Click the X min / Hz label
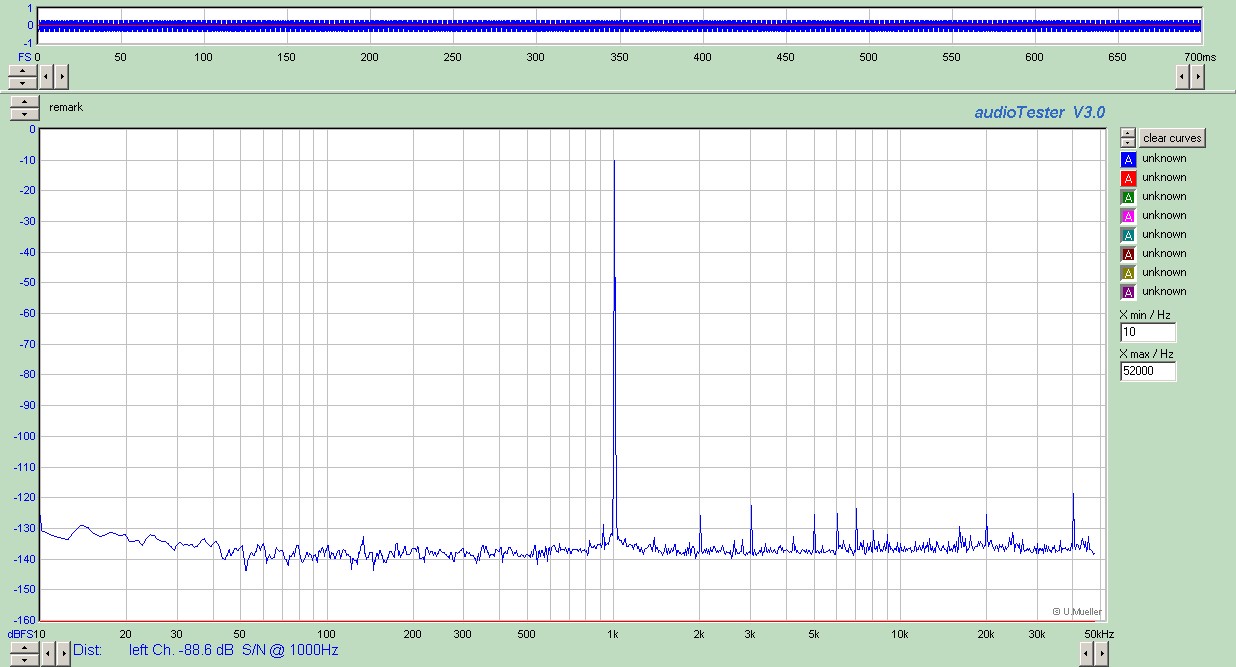This screenshot has height=667, width=1236. click(x=1145, y=315)
